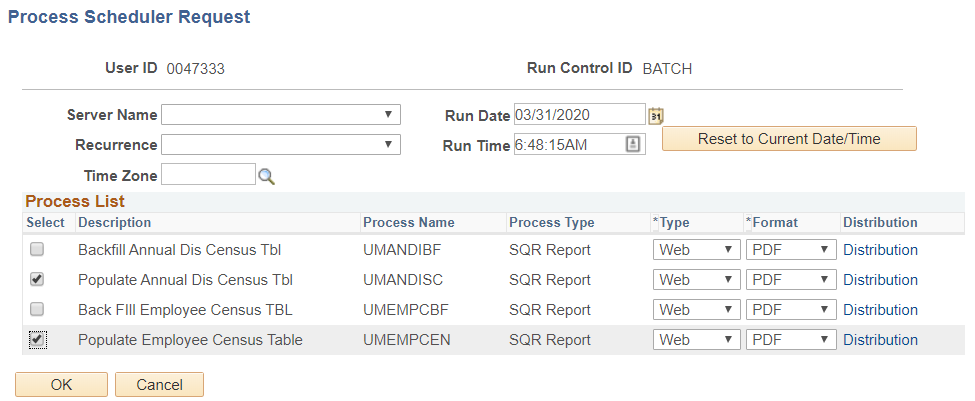Open the Run Date calendar picker icon
Screen dimensions: 975x401
tap(656, 116)
